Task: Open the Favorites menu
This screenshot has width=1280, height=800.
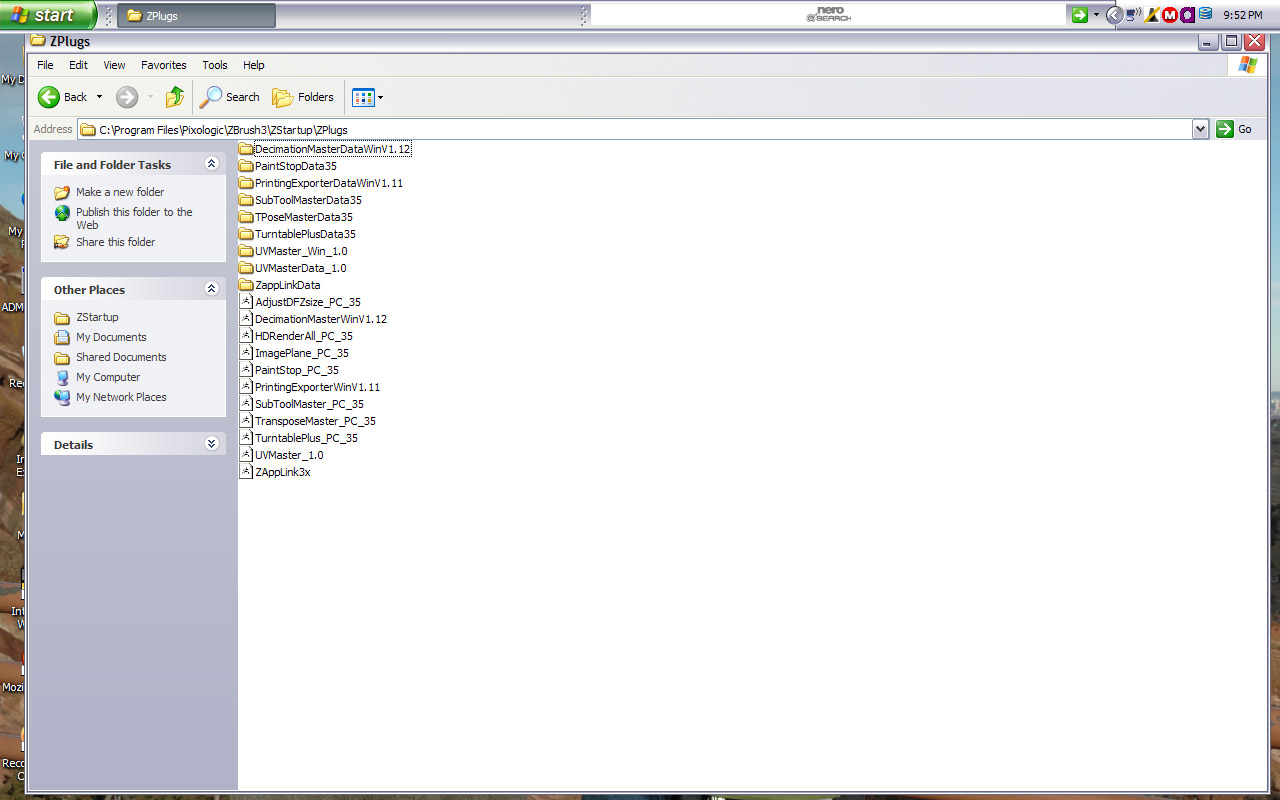Action: (x=164, y=65)
